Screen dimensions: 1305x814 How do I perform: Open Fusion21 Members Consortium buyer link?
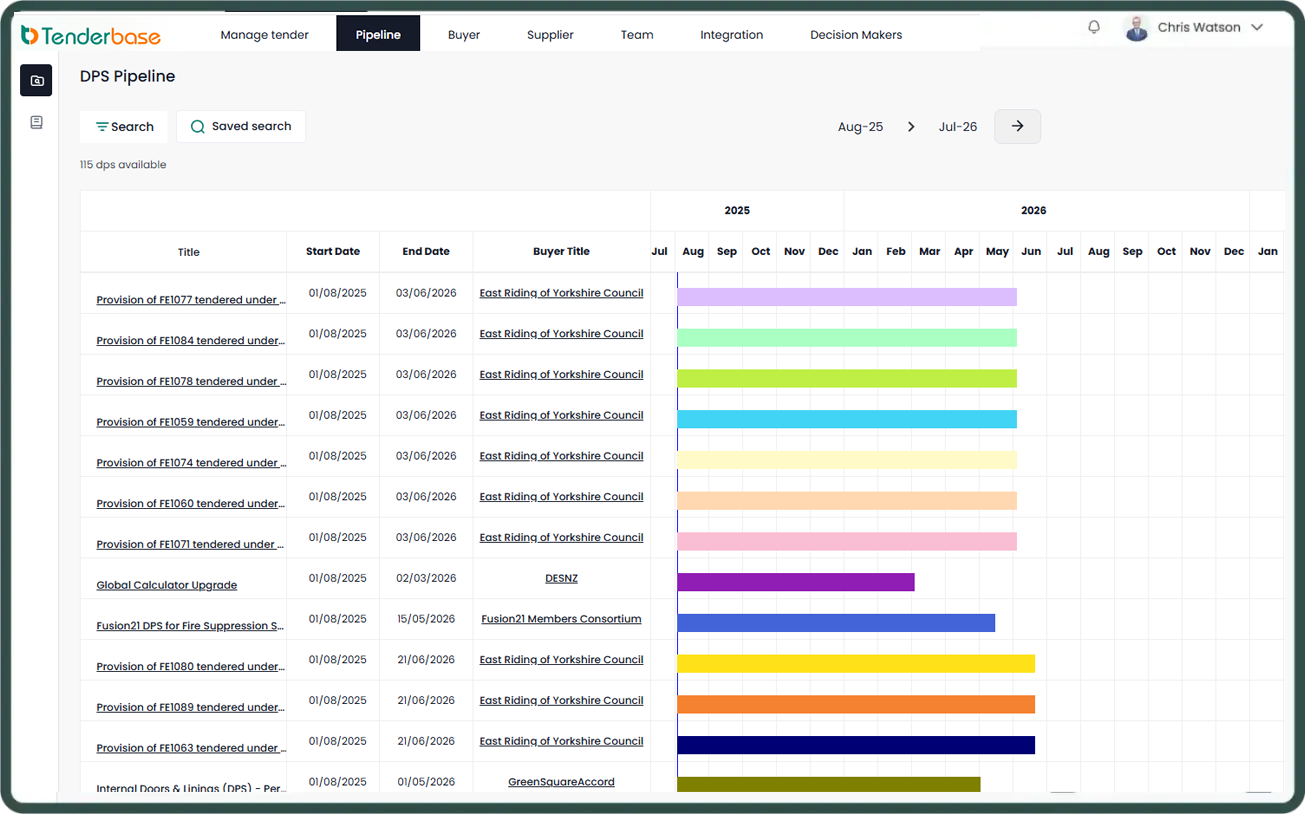[x=561, y=619]
